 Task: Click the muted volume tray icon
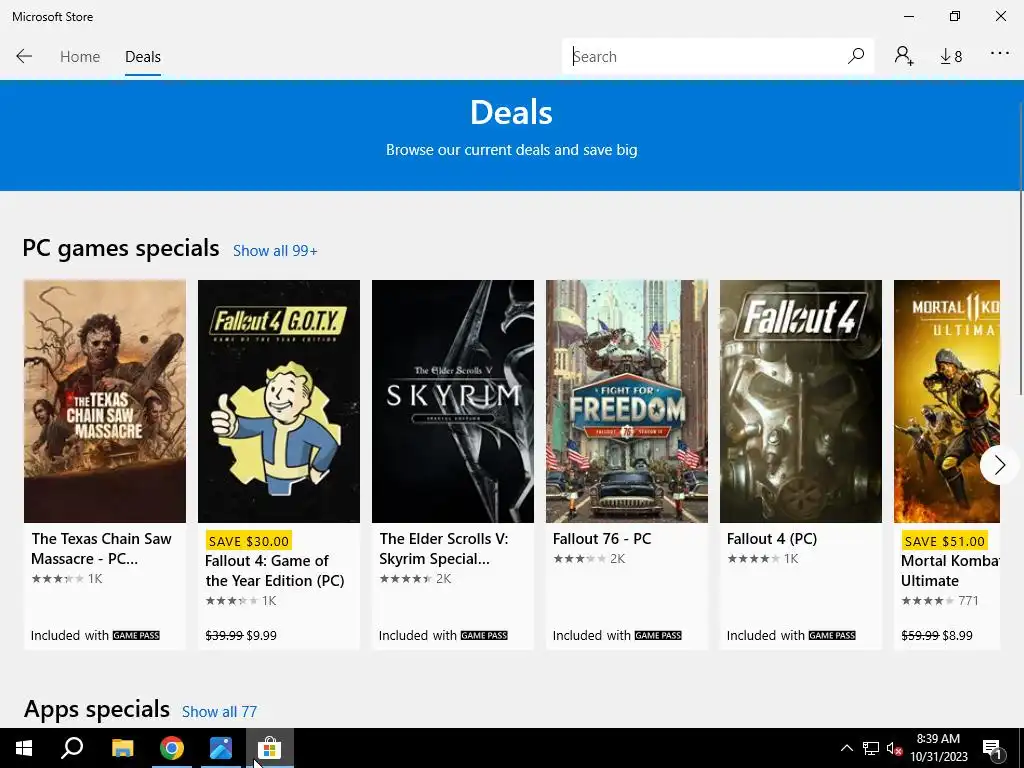tap(894, 748)
